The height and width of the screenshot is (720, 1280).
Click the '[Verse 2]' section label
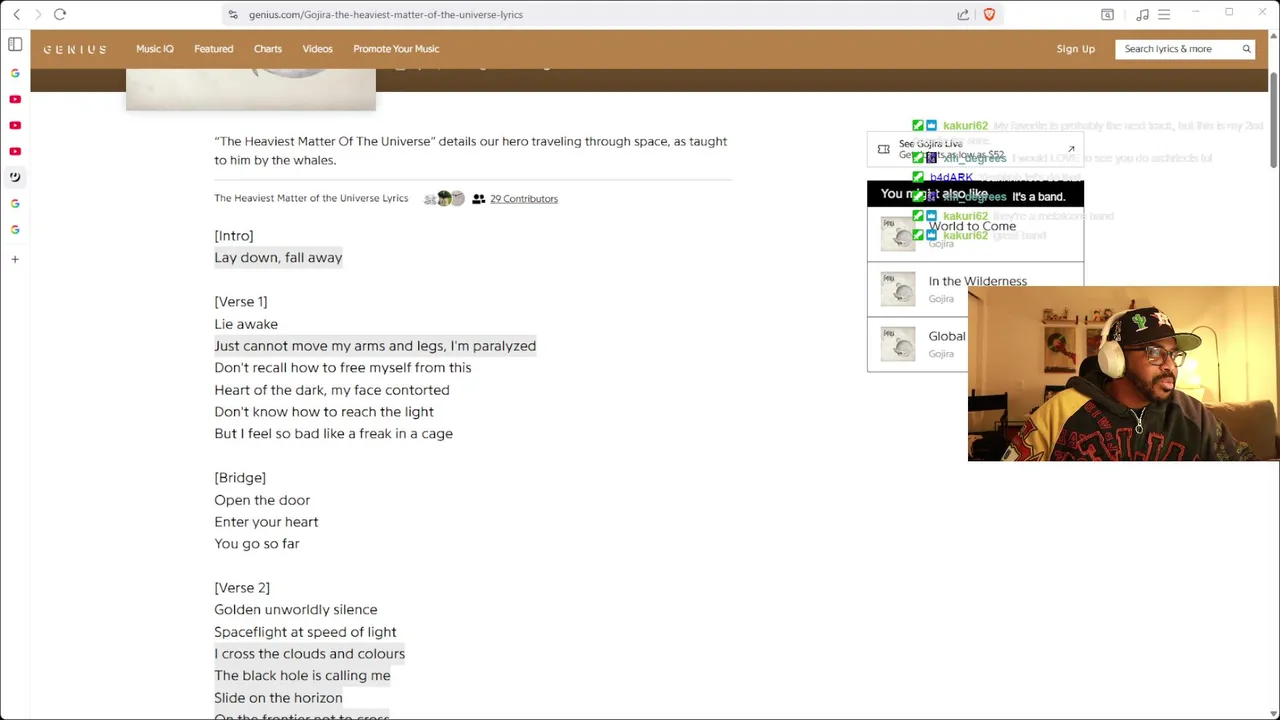pos(242,588)
